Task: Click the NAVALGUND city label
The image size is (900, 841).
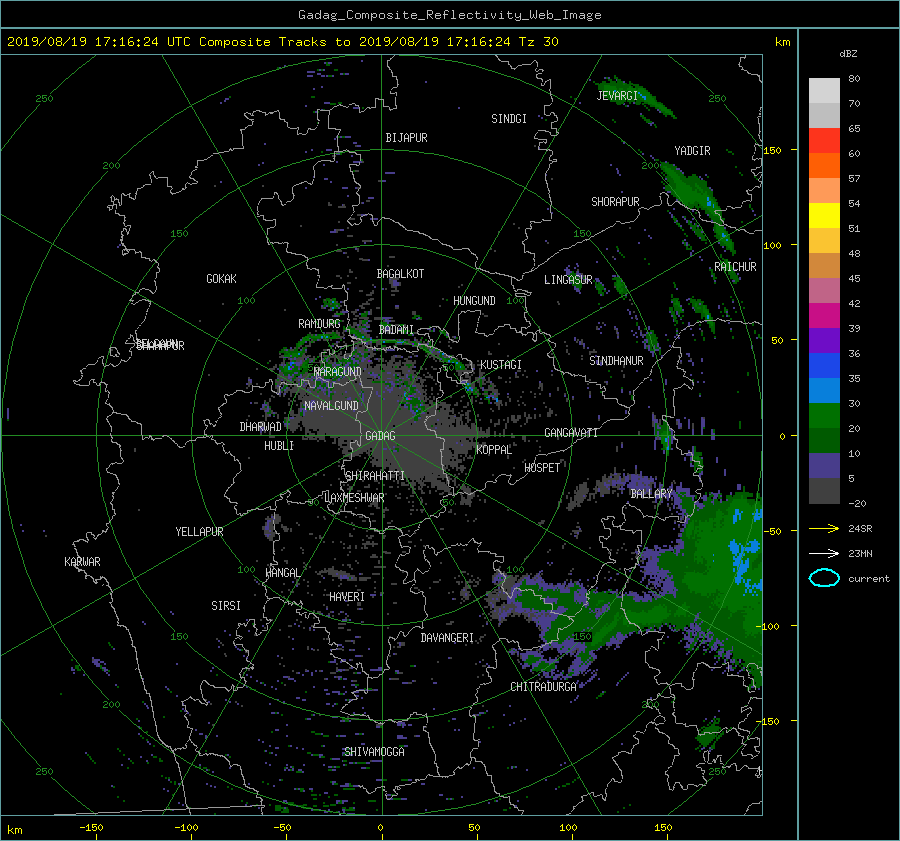Action: 331,406
